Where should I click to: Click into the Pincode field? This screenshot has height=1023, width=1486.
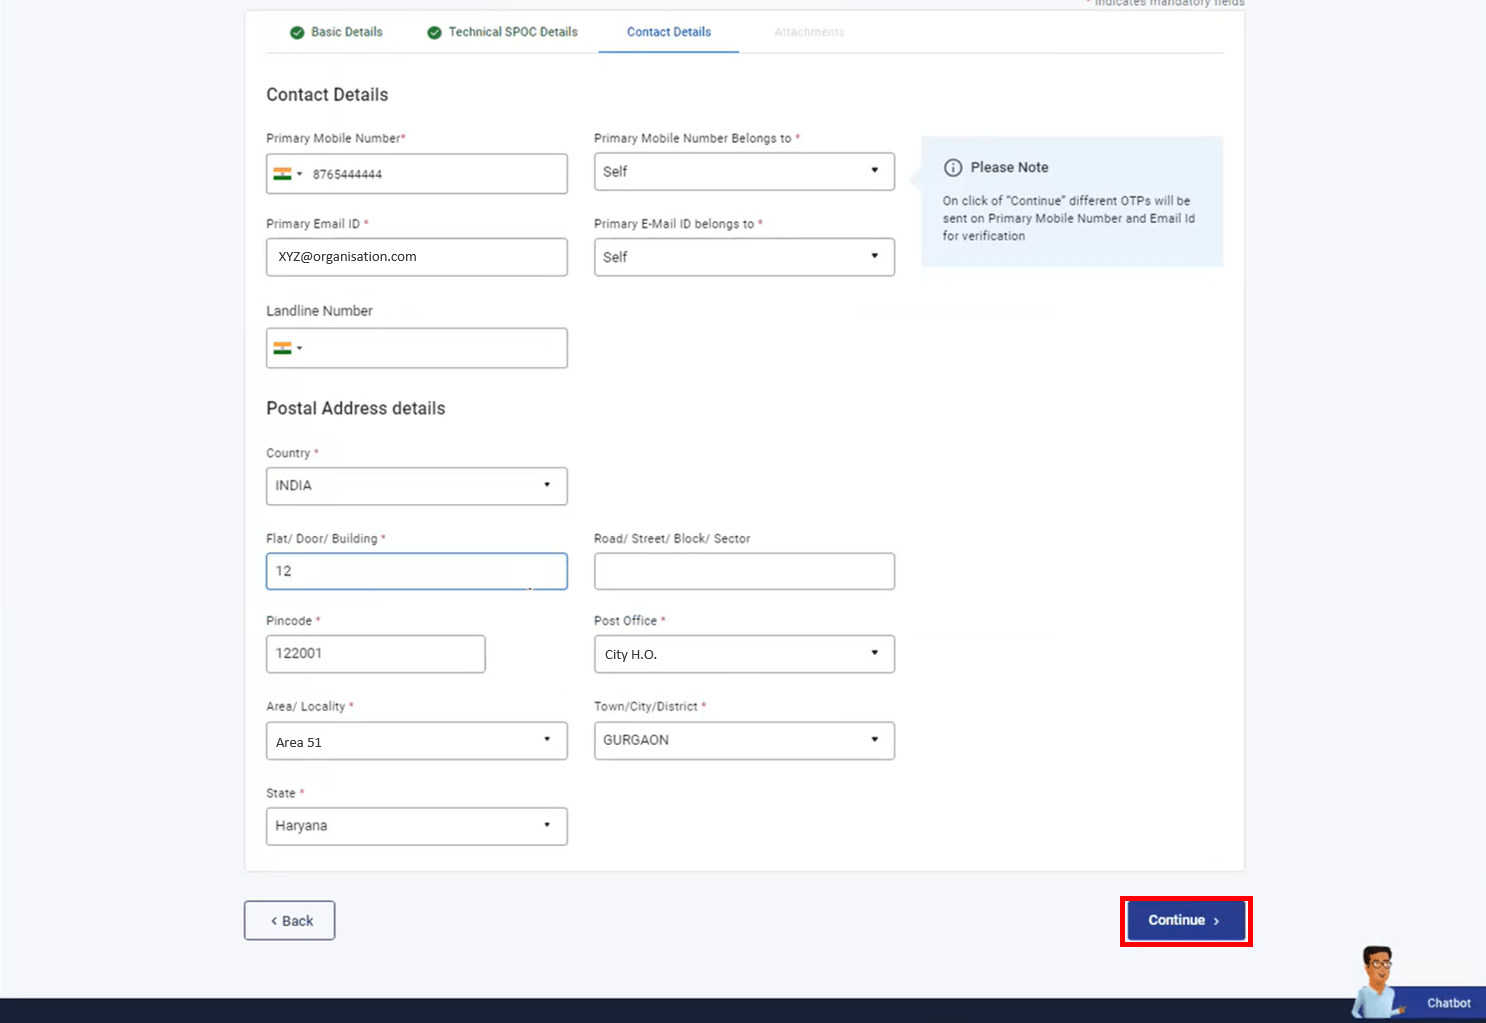376,654
